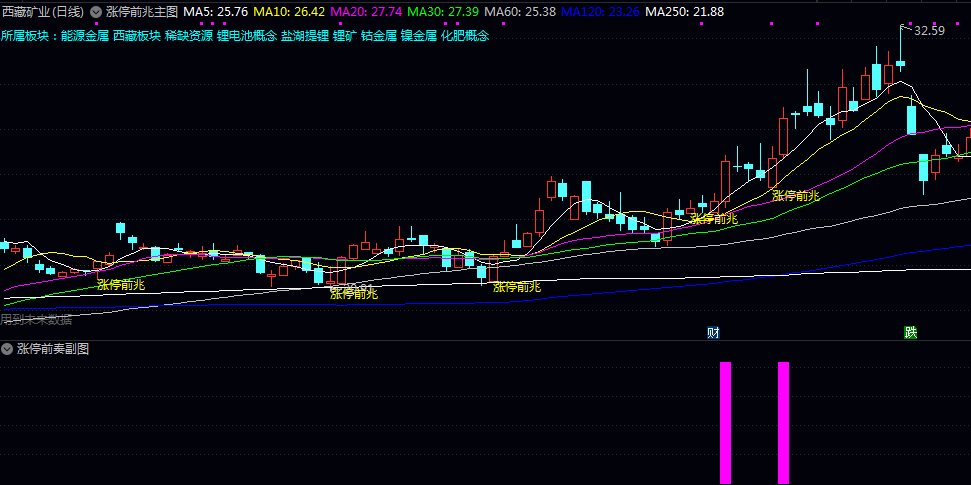
Task: Select the 用到未来数据 warning text
Action: pyautogui.click(x=36, y=320)
